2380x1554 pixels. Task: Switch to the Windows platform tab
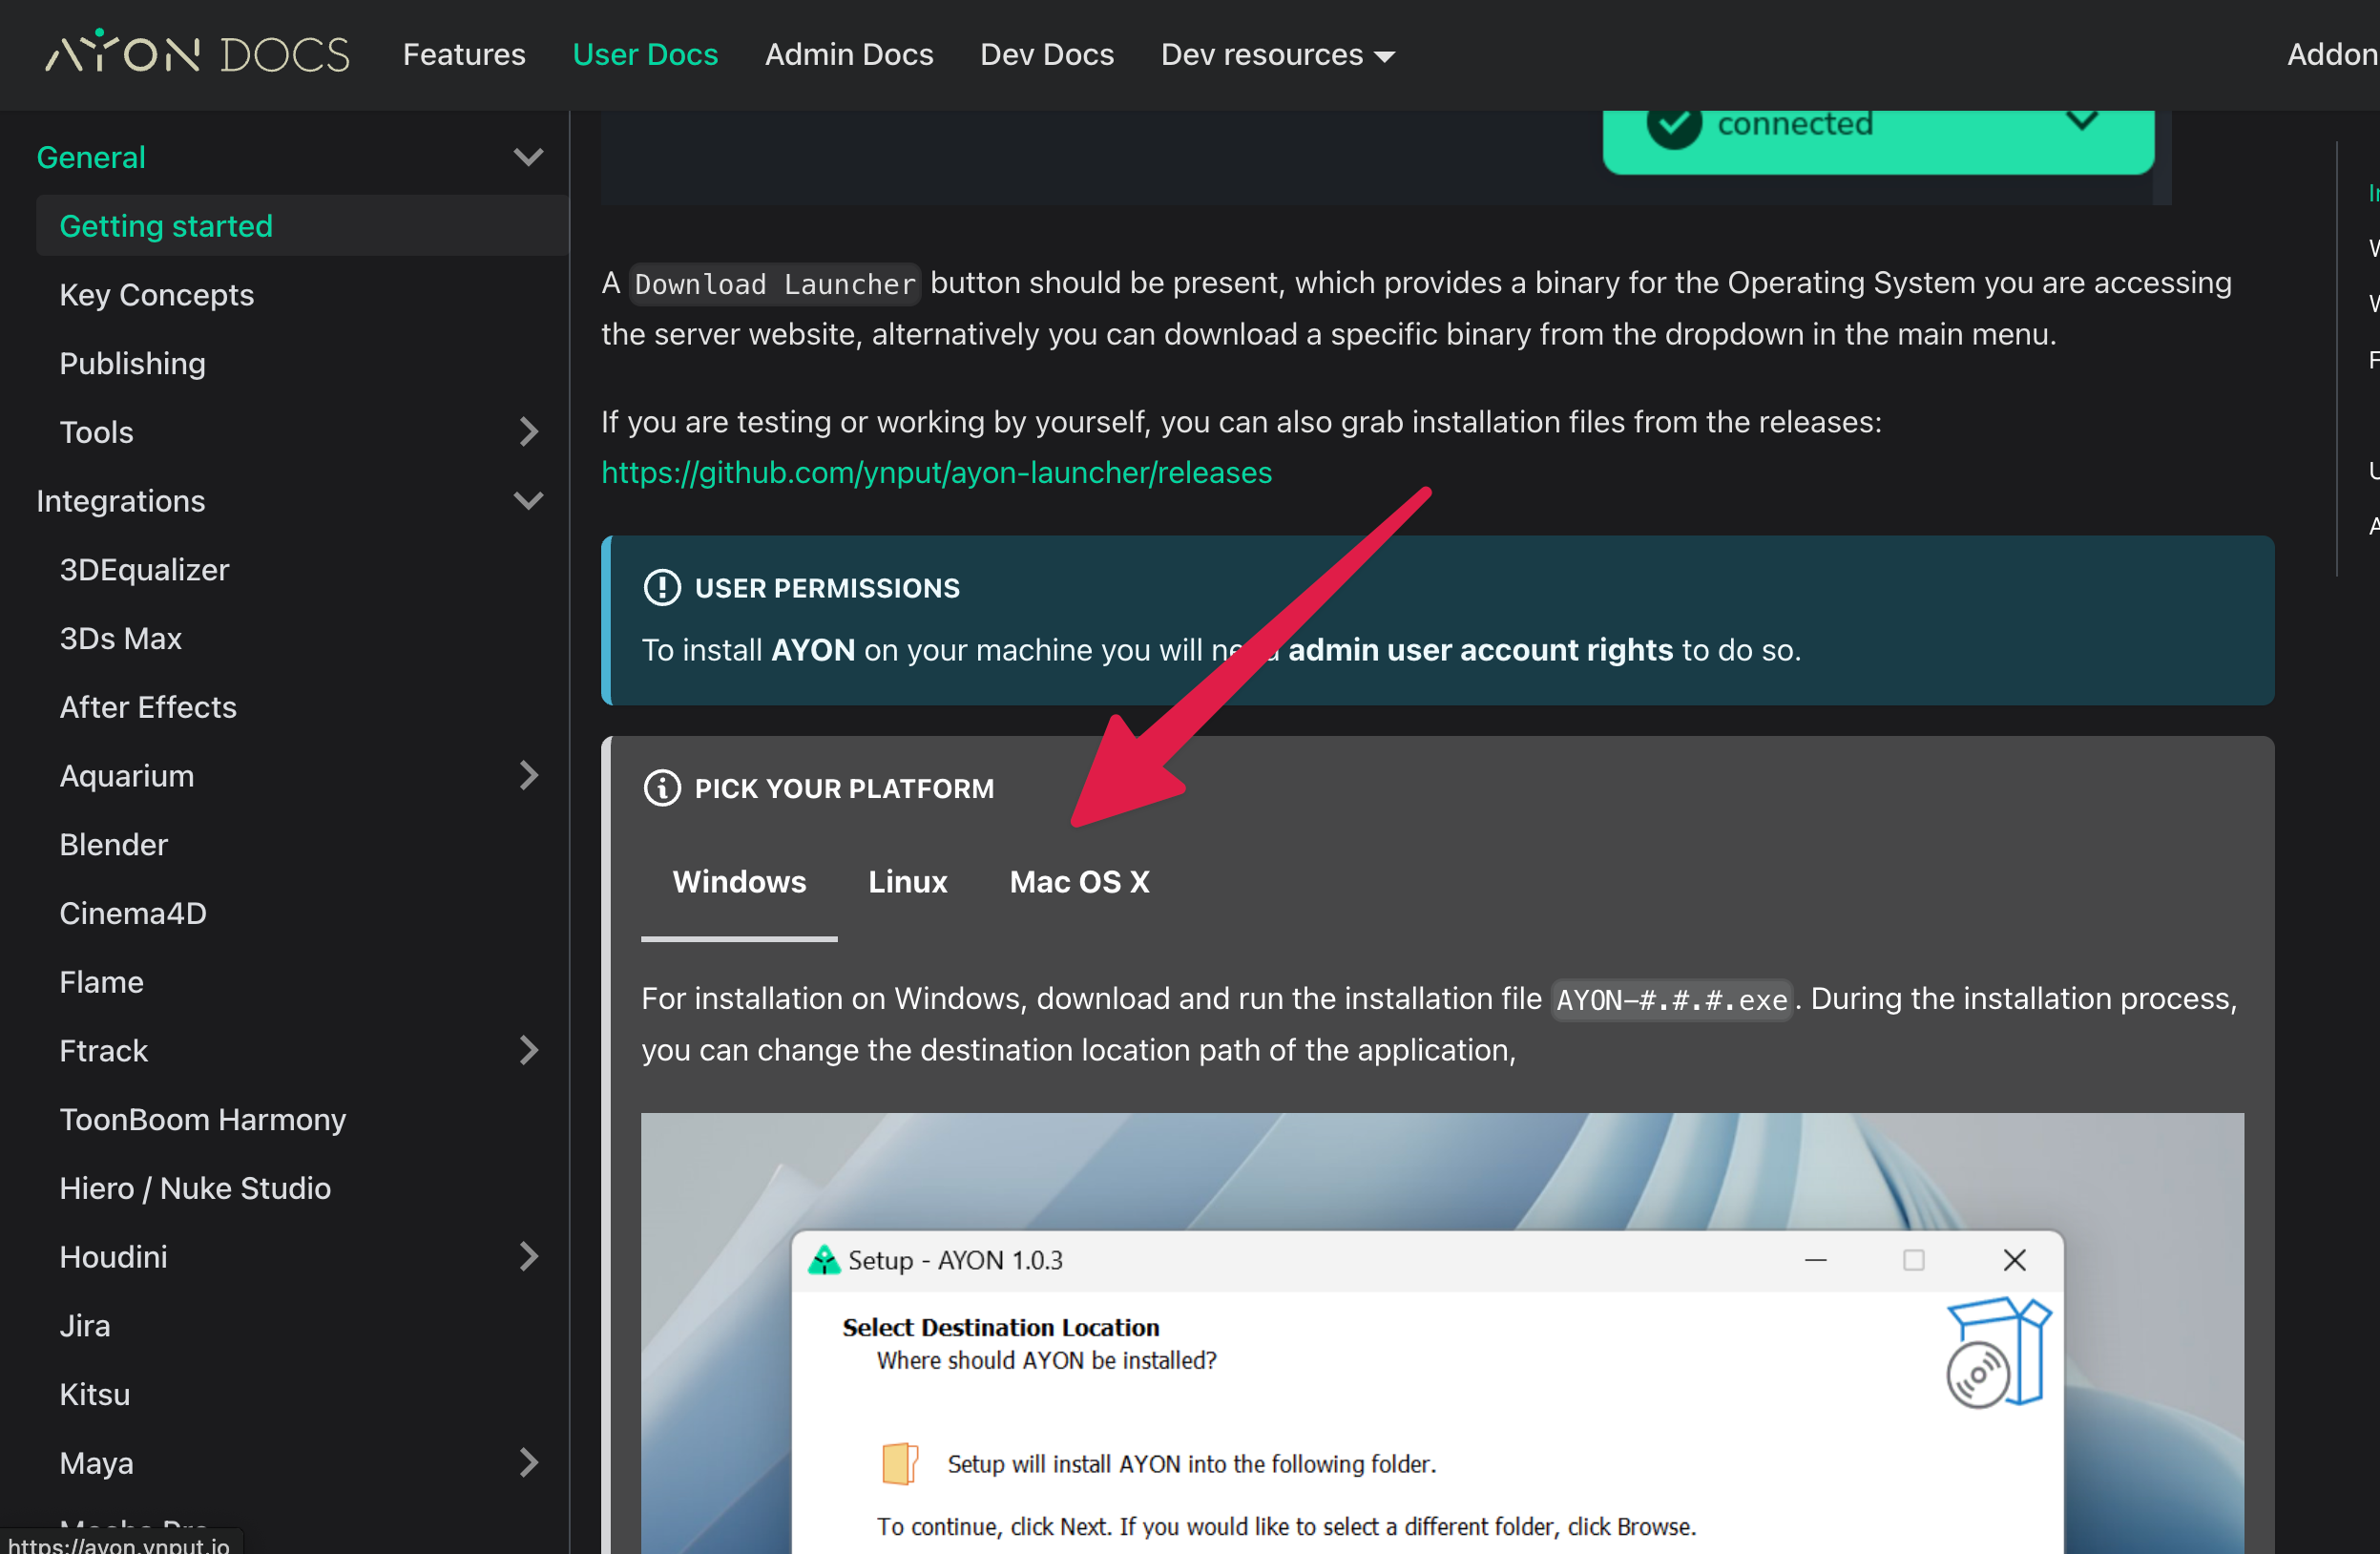[739, 882]
